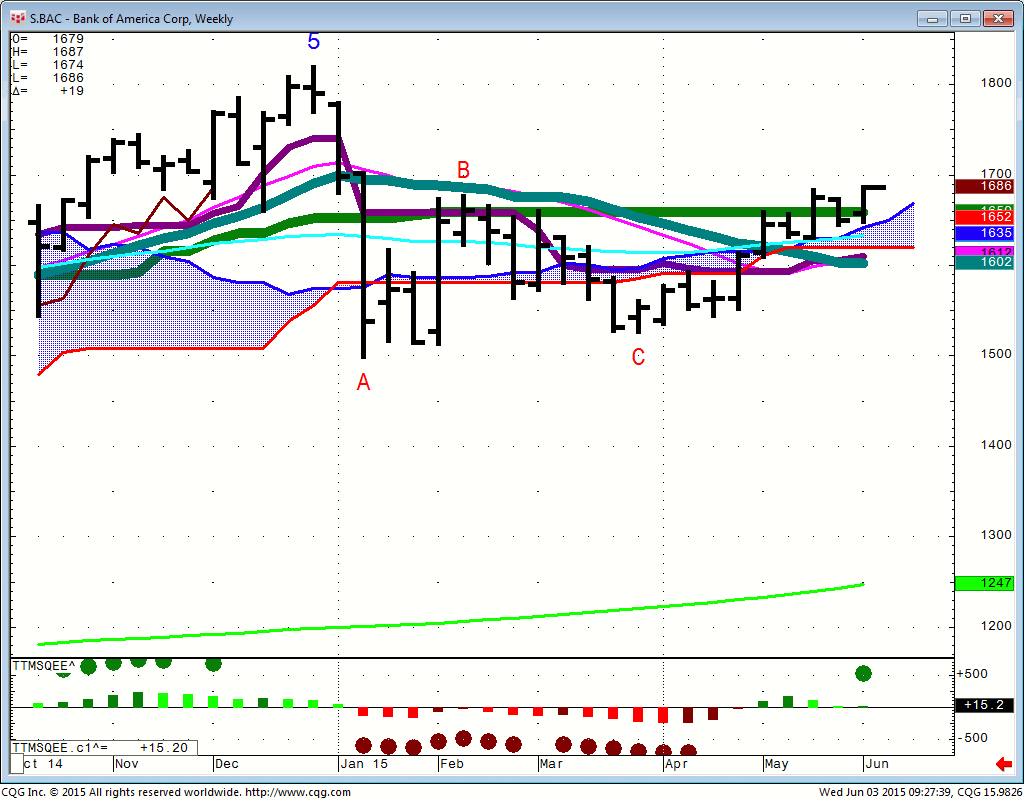This screenshot has height=800, width=1024.
Task: Click the O= 1679 open value
Action: click(x=48, y=39)
